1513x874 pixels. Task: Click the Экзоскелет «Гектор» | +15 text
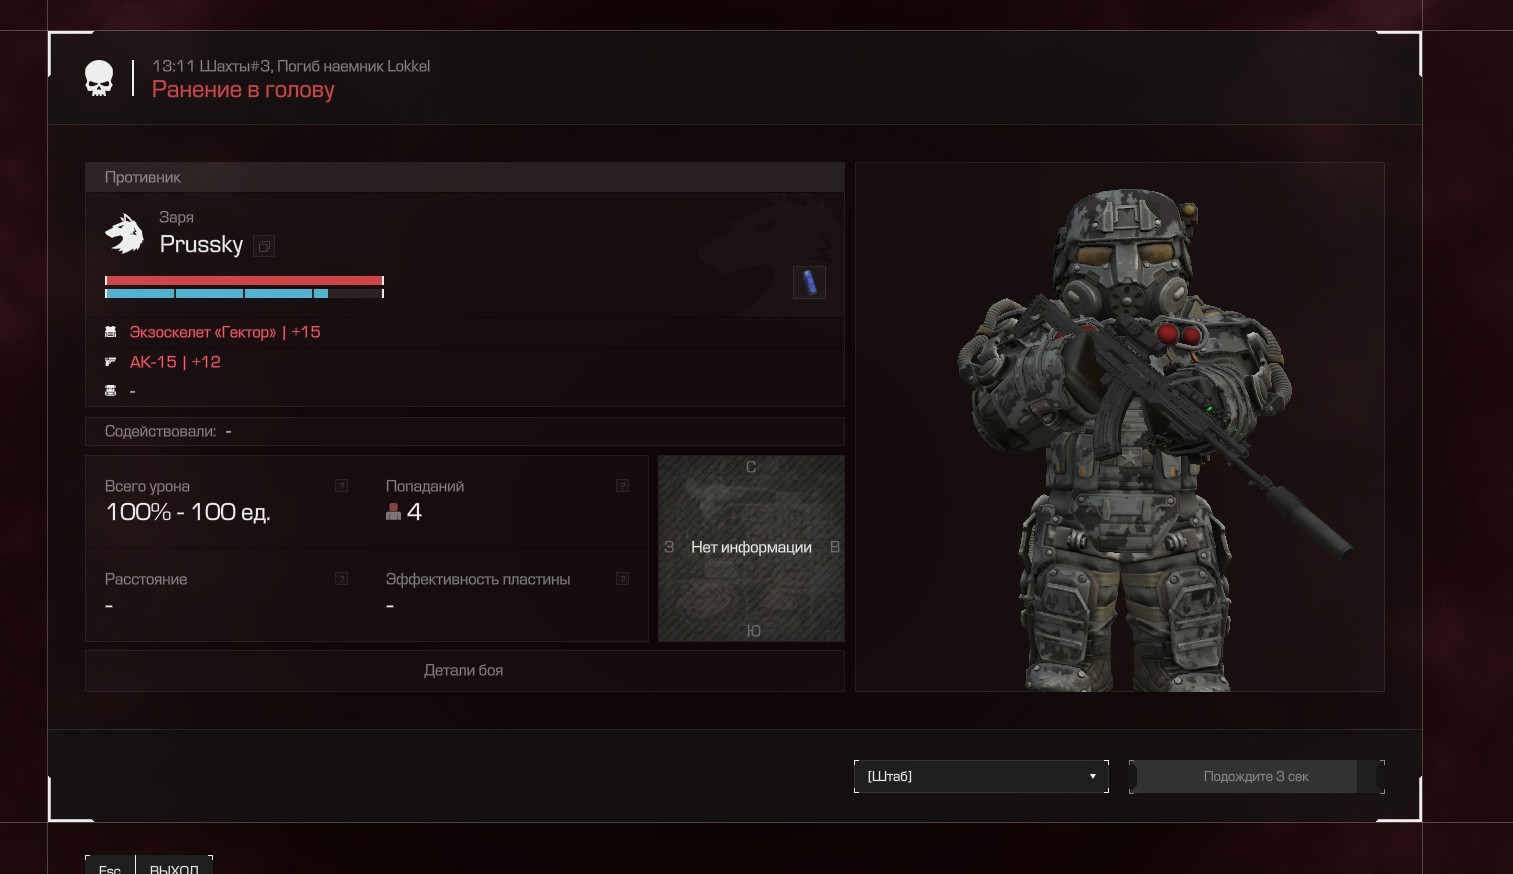point(225,332)
